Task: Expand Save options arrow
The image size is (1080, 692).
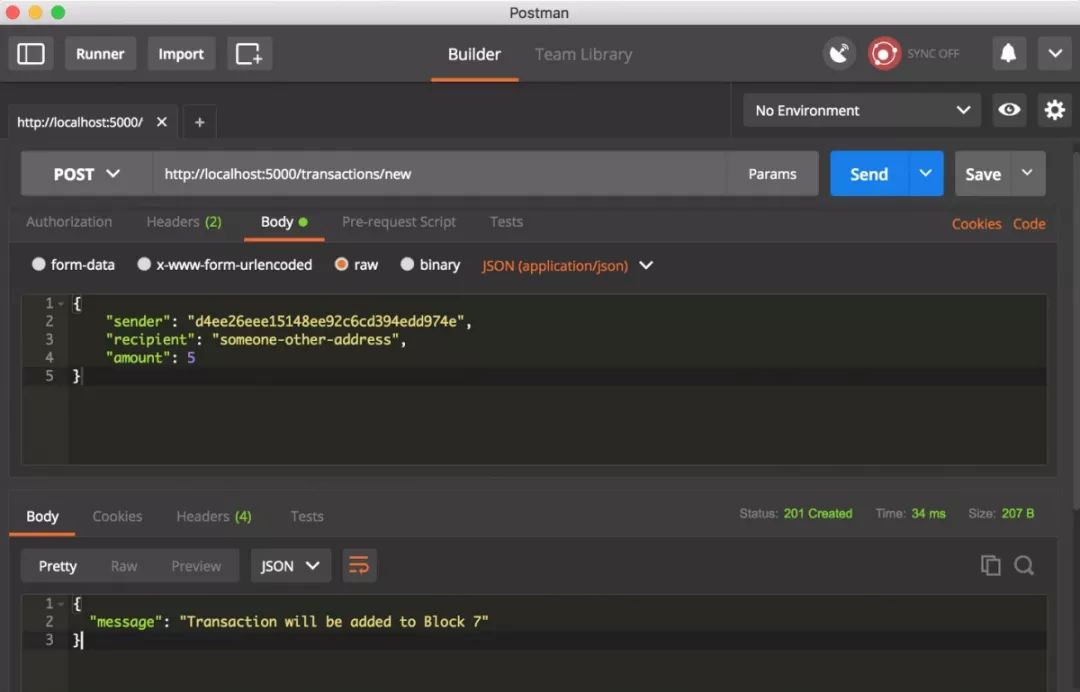Action: [1027, 174]
